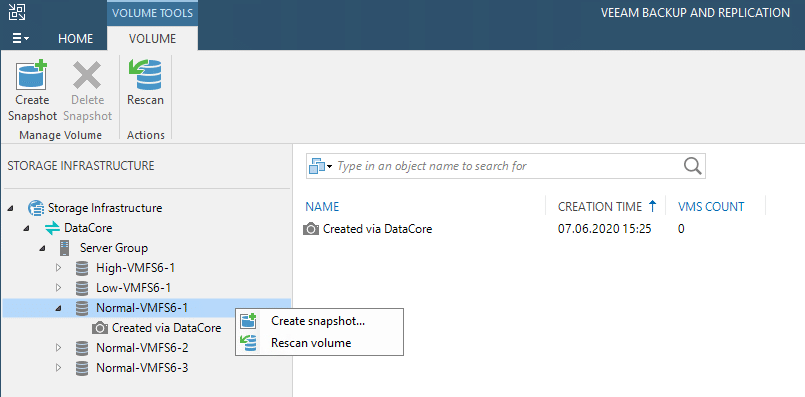Click the Low-VMFS6-1 disk icon

[82, 288]
